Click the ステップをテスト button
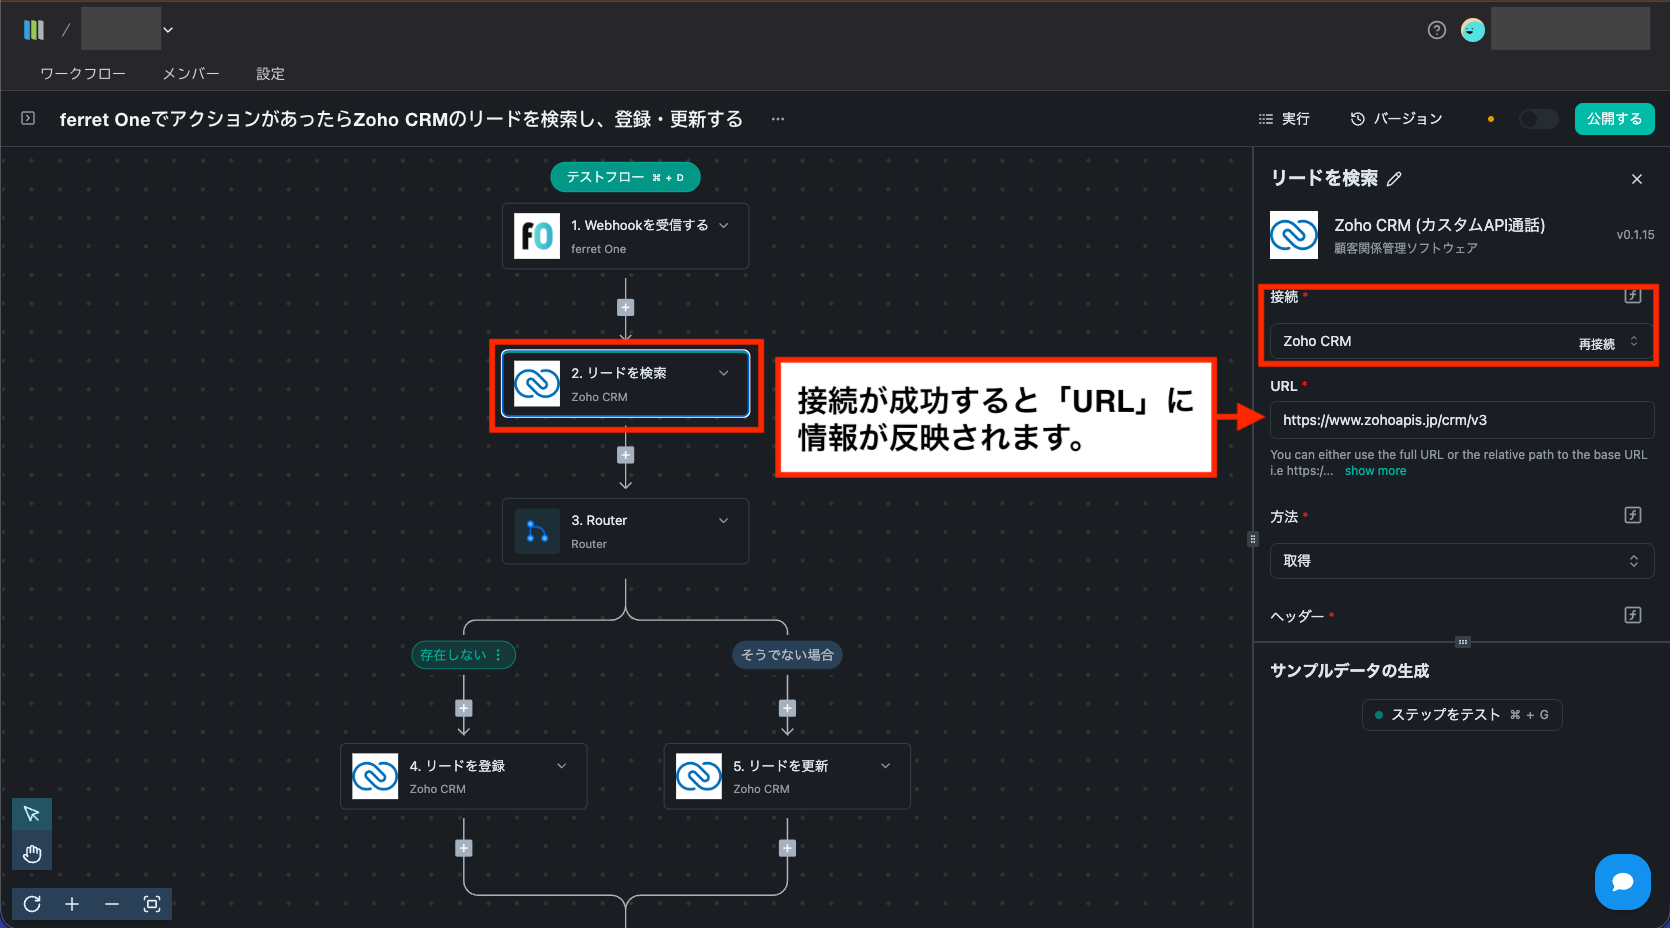Viewport: 1670px width, 928px height. click(x=1462, y=715)
